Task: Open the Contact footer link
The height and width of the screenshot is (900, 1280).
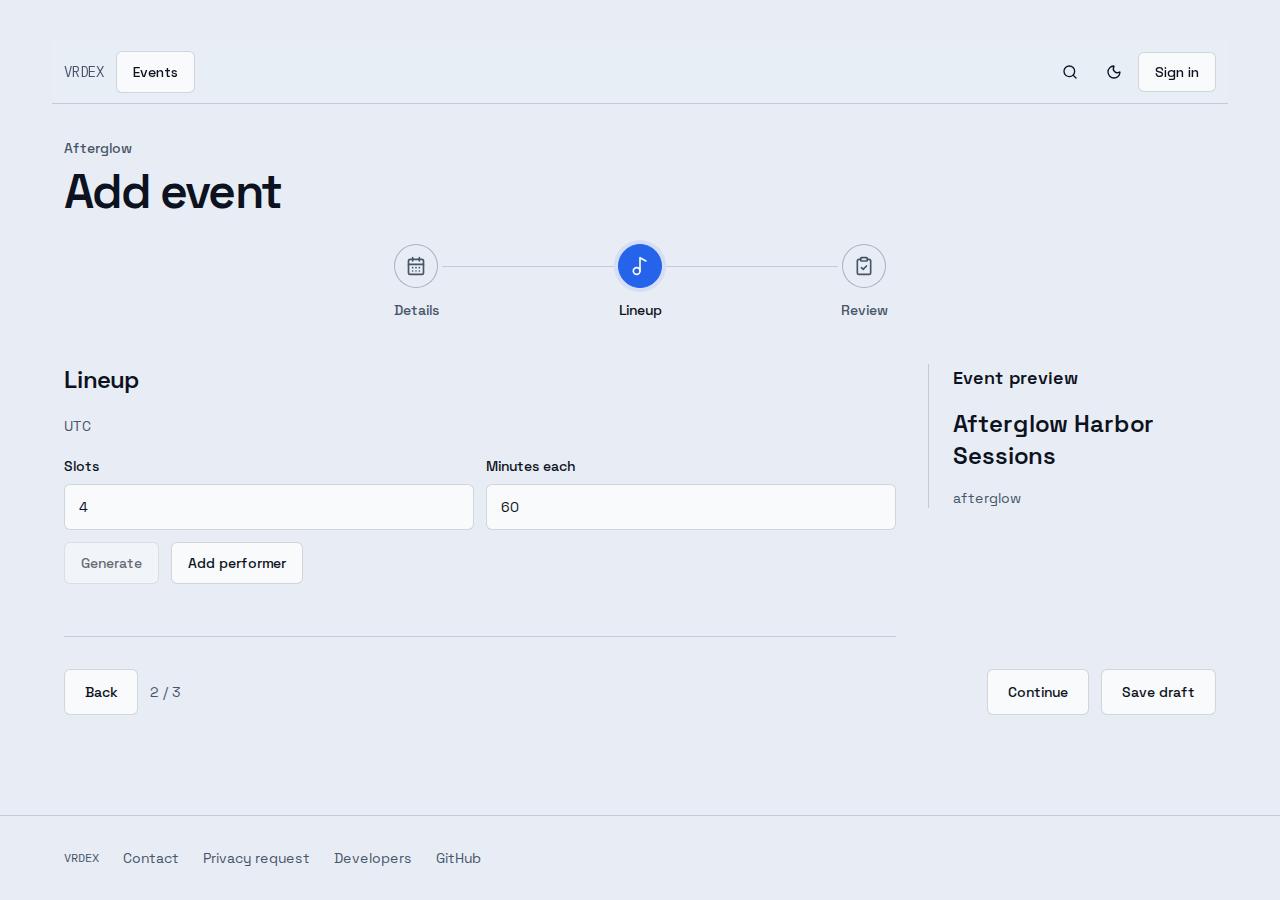Action: coord(151,858)
